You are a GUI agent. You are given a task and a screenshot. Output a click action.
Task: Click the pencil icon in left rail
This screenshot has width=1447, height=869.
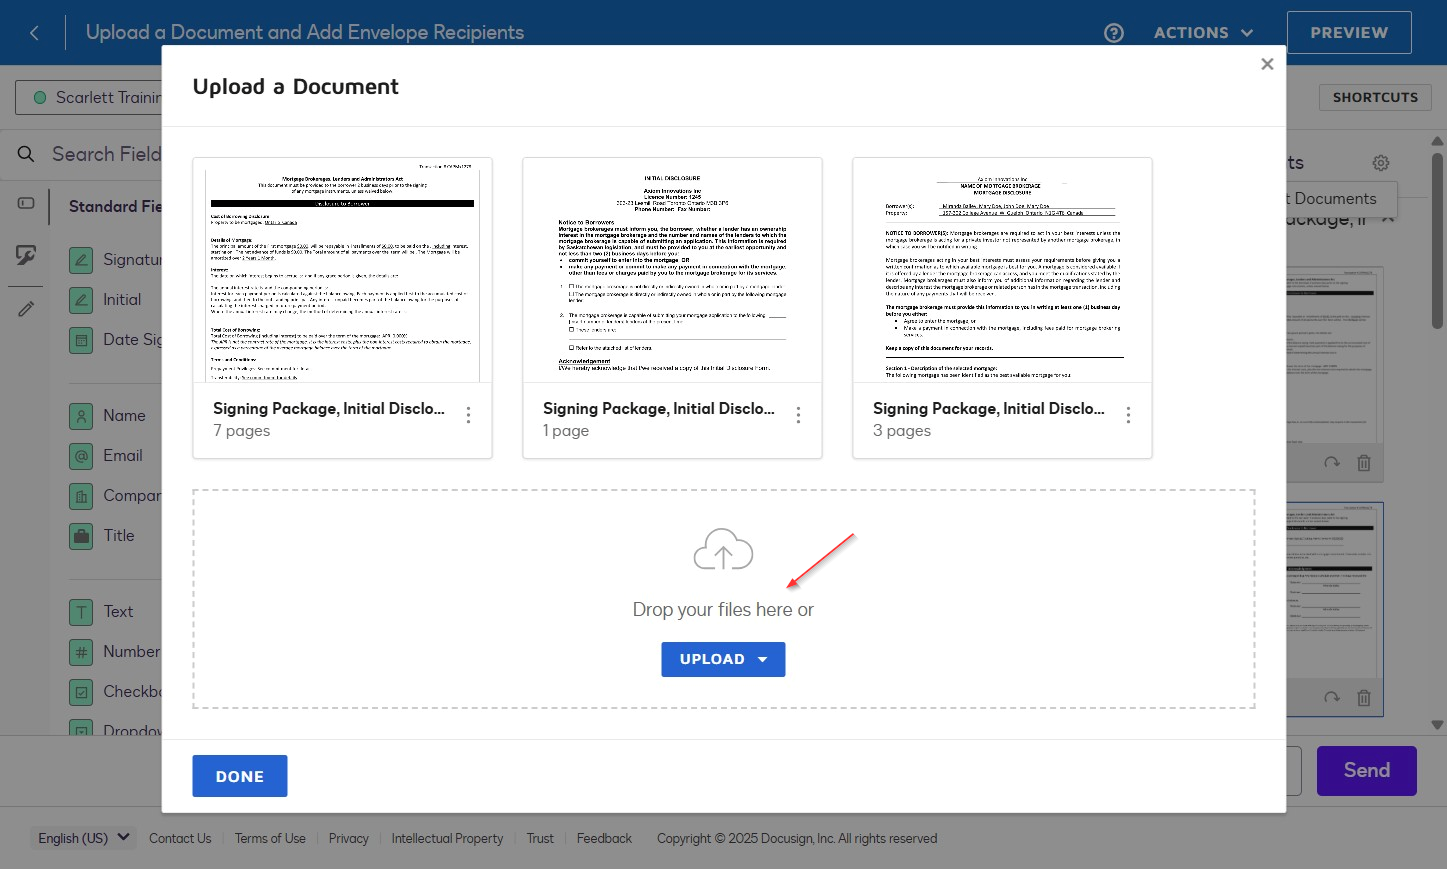pos(26,309)
